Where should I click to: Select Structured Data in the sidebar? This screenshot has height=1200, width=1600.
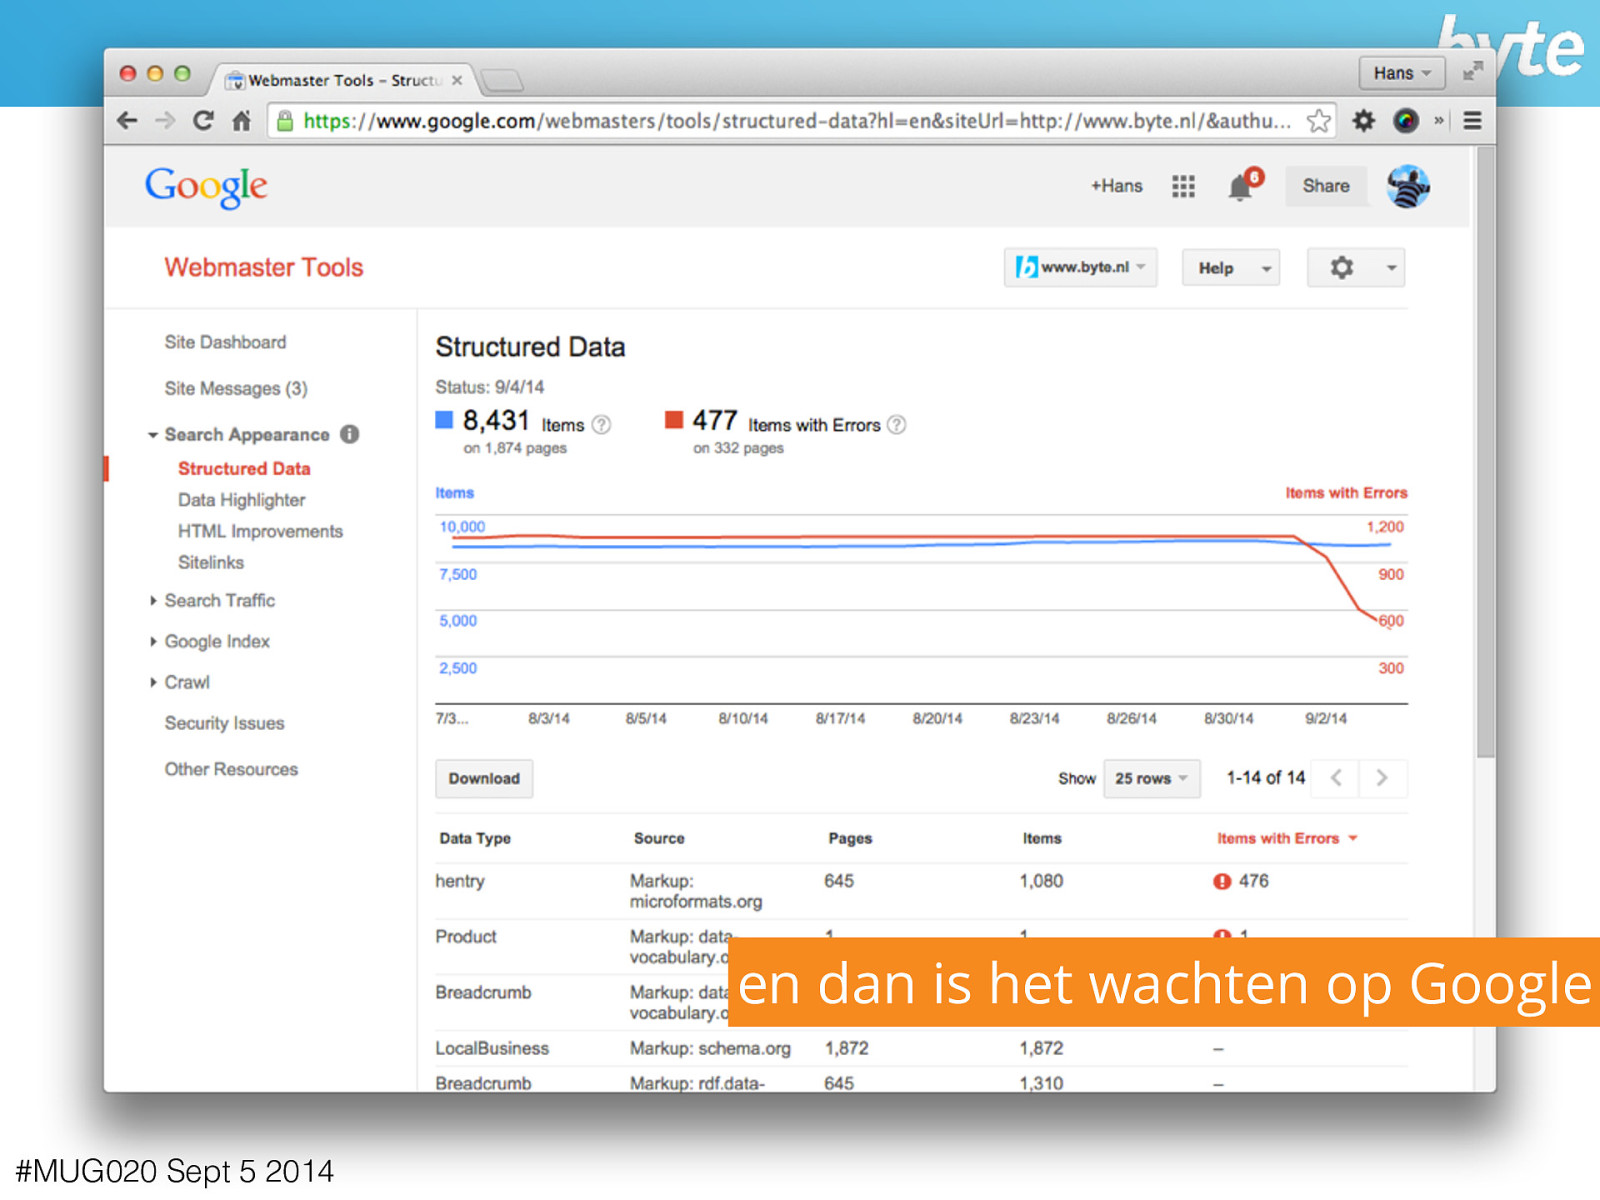click(244, 468)
